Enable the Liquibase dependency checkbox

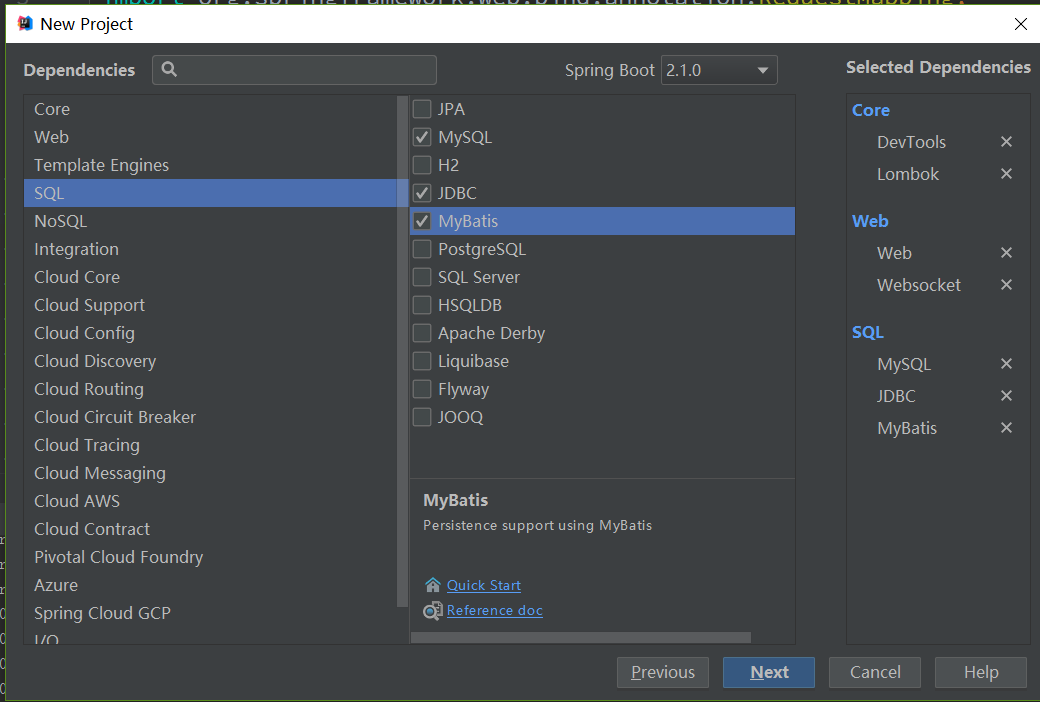[422, 361]
